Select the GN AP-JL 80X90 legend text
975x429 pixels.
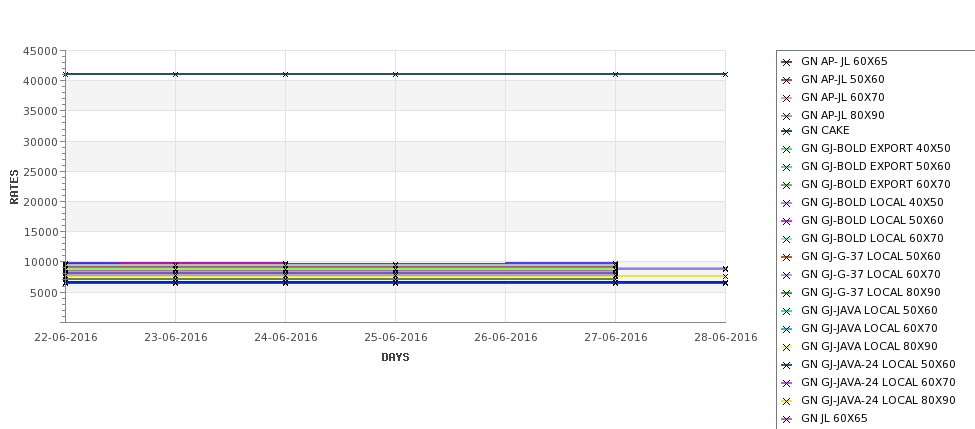843,116
